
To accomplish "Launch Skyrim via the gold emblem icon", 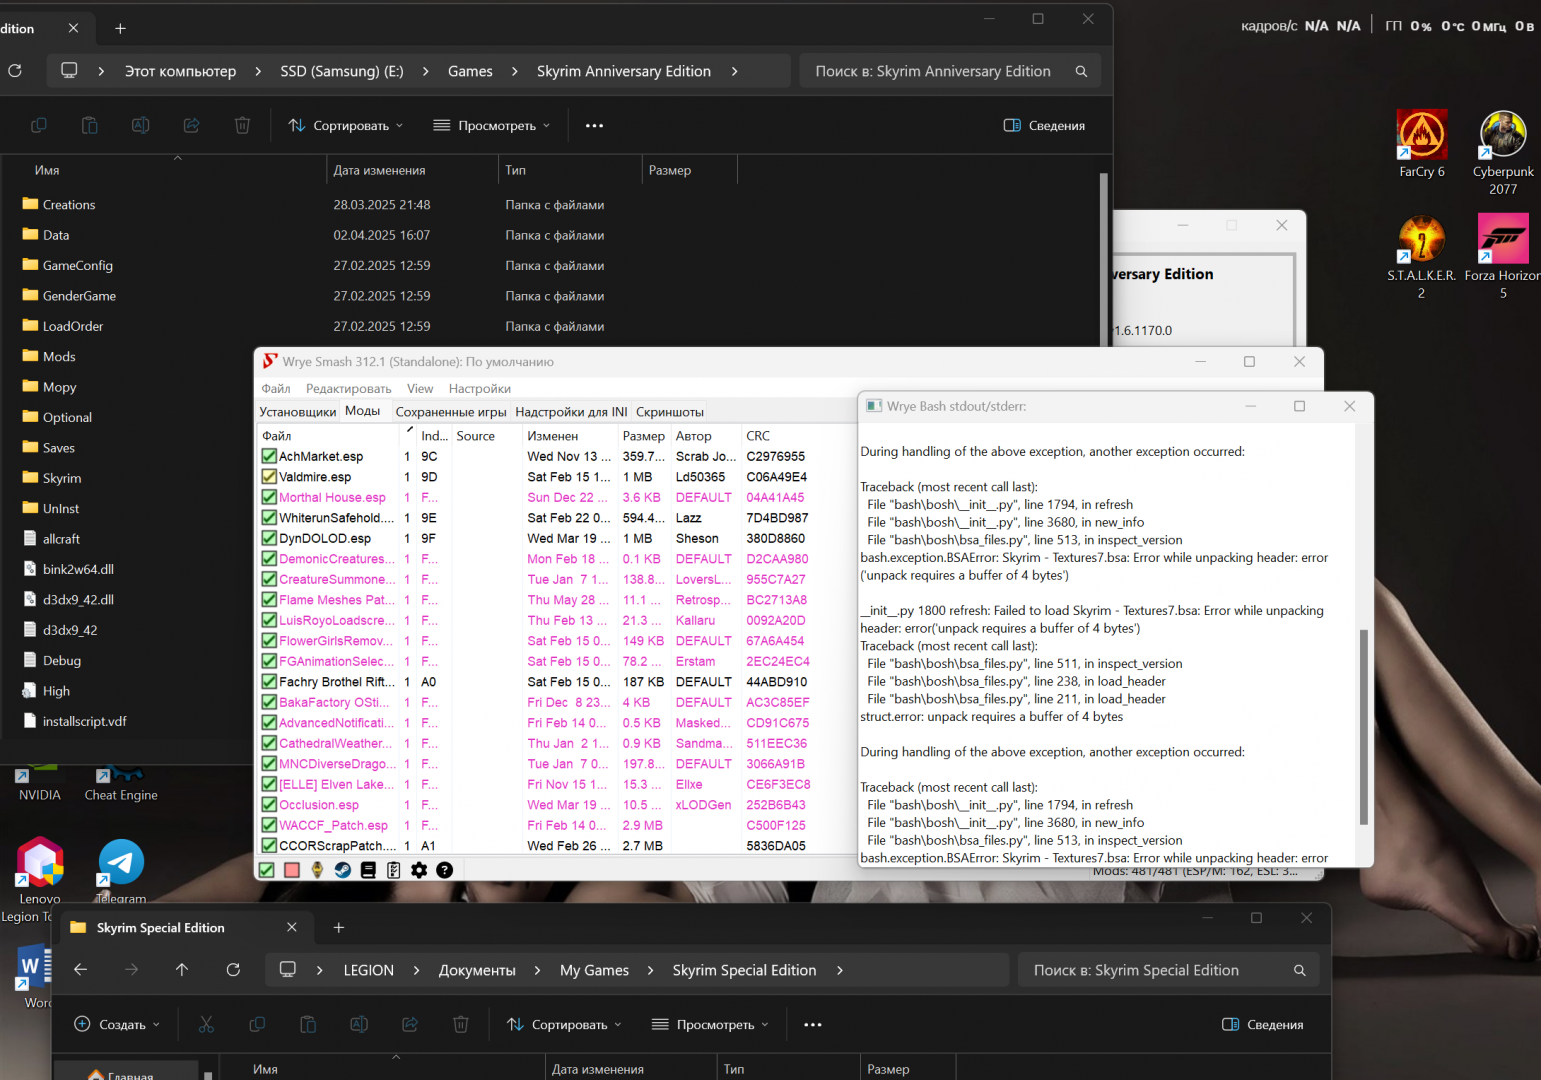I will pos(317,870).
